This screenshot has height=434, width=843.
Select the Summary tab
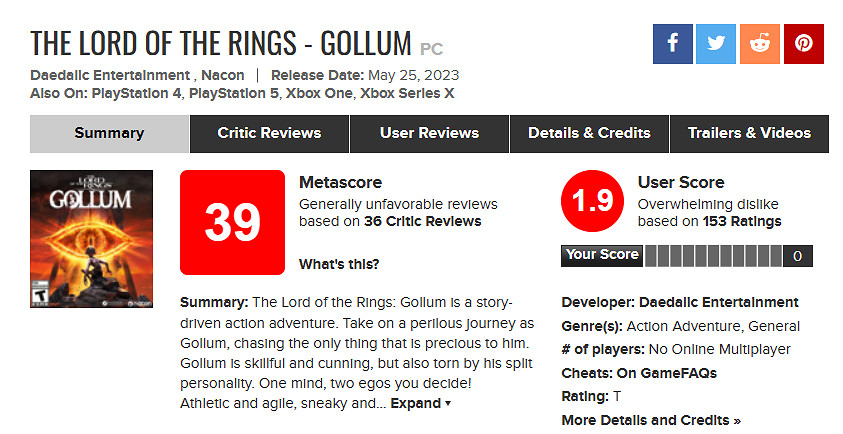pyautogui.click(x=109, y=133)
